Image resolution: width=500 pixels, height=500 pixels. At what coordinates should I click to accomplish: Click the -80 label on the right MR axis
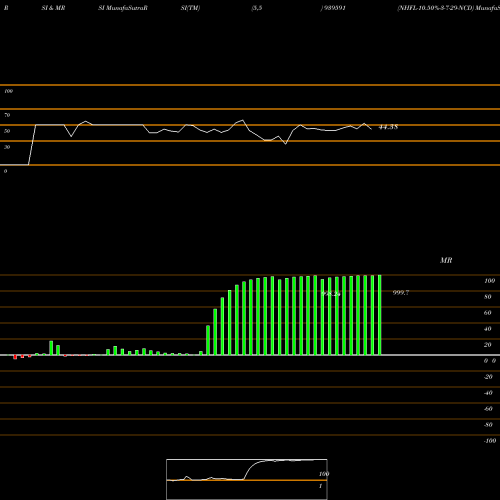click(488, 425)
